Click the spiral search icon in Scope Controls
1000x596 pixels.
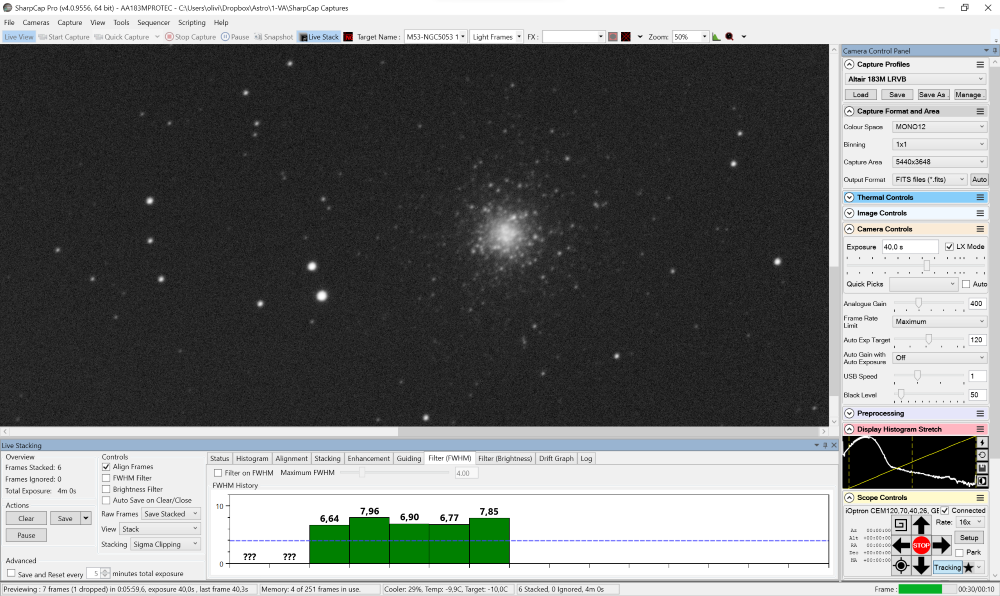tap(901, 524)
